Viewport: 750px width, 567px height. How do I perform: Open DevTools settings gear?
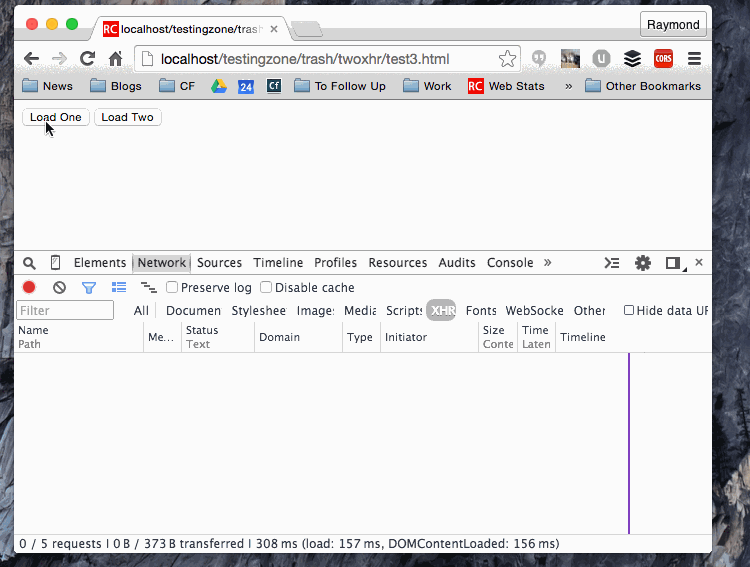click(642, 263)
